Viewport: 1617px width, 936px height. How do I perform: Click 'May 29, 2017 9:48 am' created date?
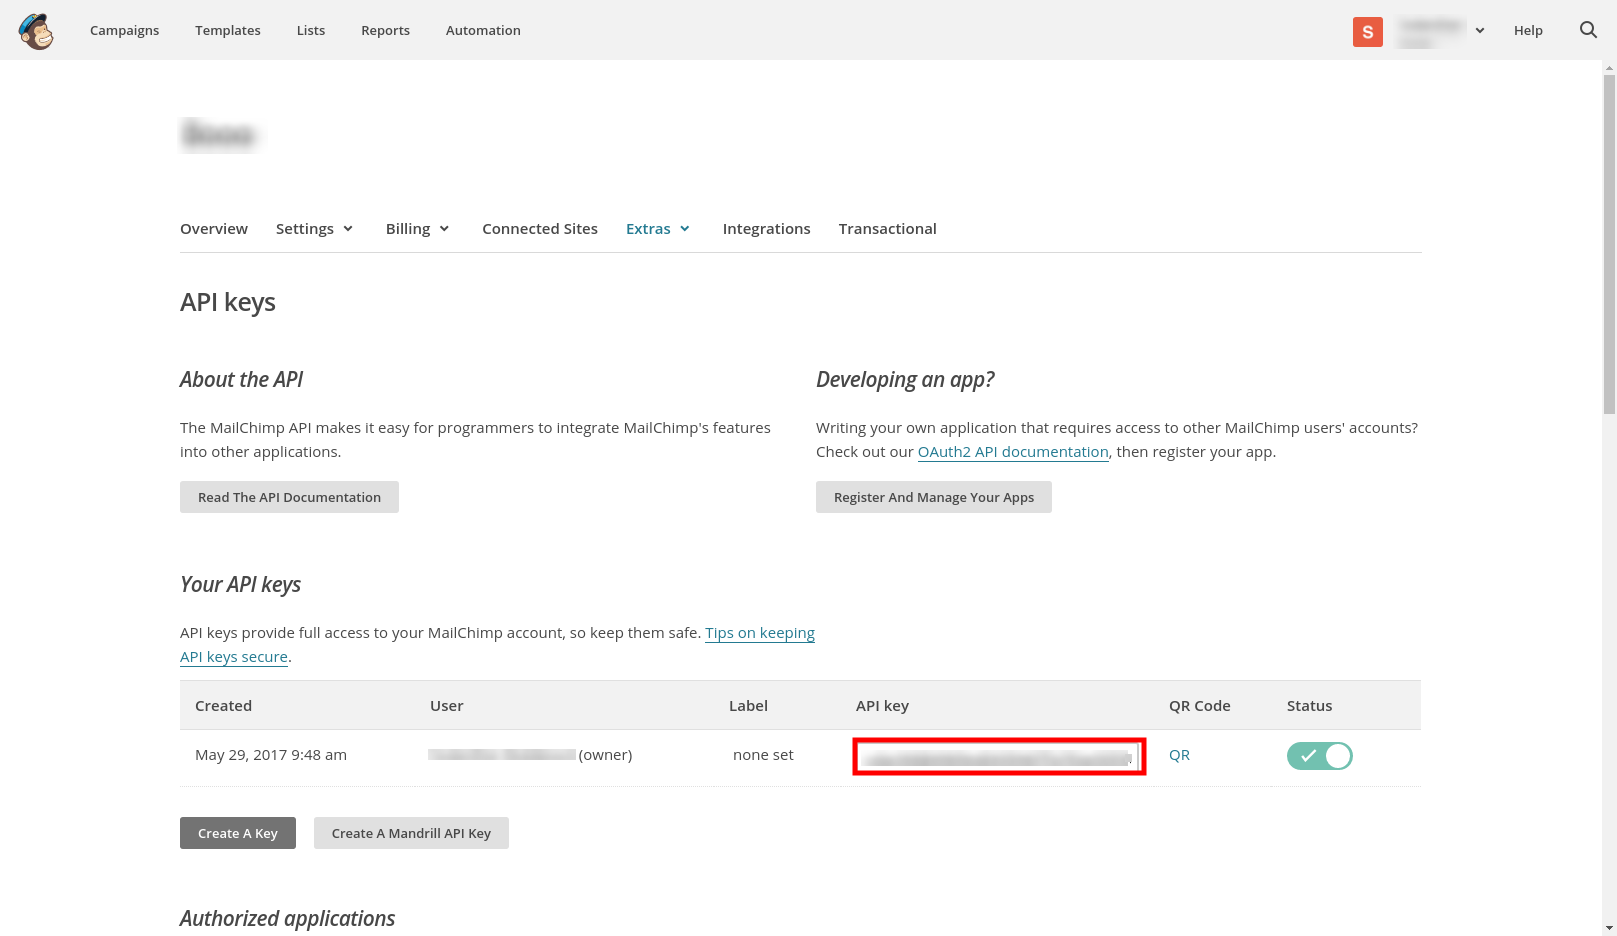click(x=271, y=755)
